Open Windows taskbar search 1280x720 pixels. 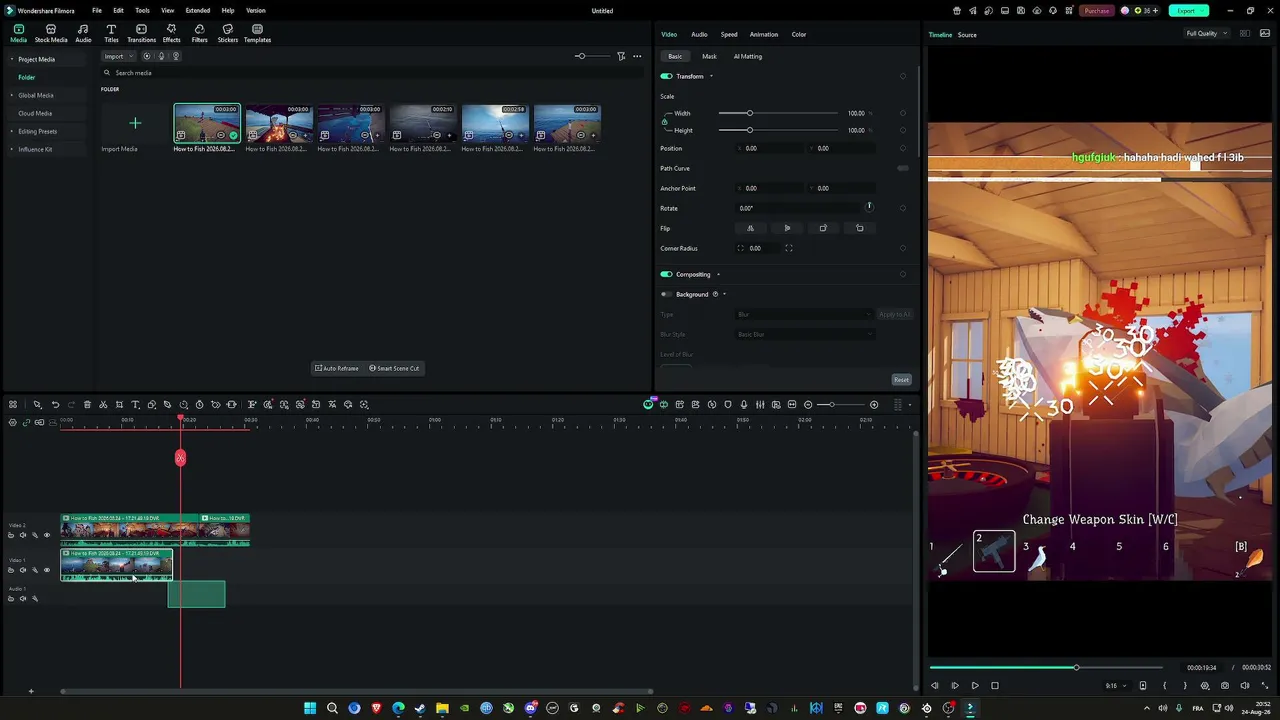[332, 708]
